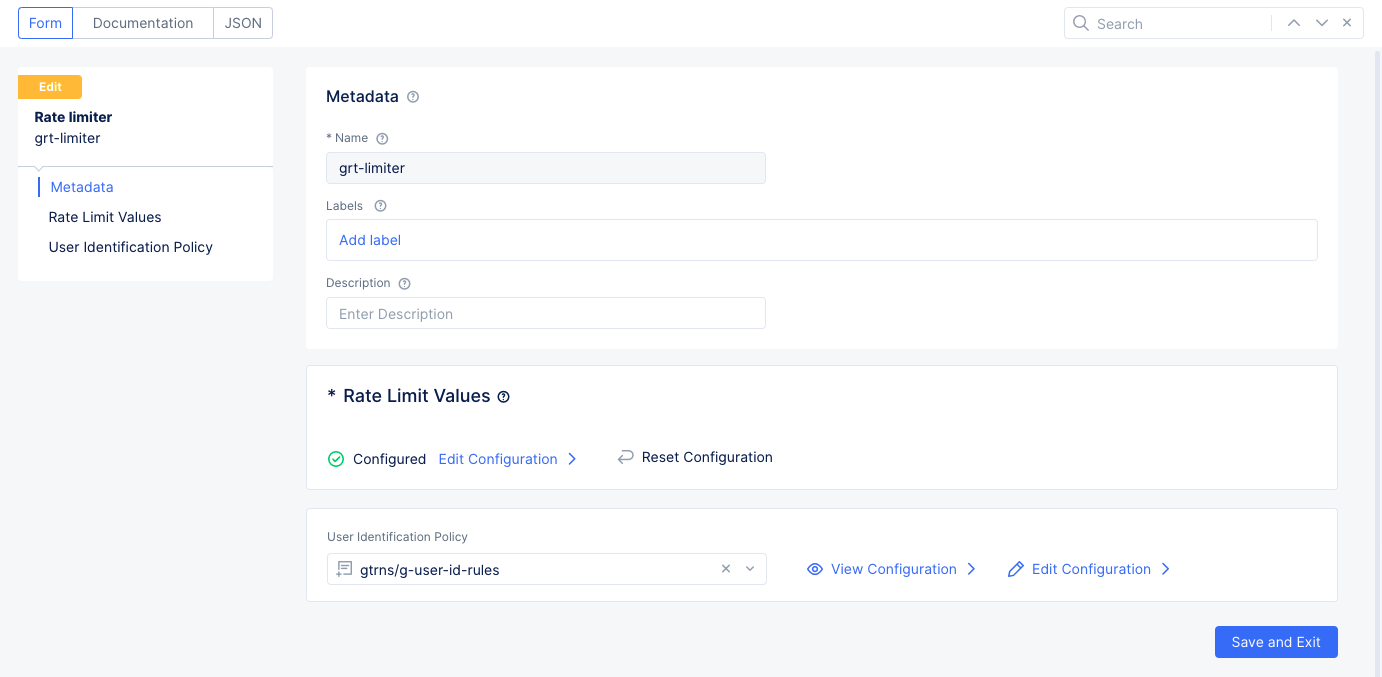Select Metadata in the side navigation
Viewport: 1382px width, 677px height.
pyautogui.click(x=82, y=187)
